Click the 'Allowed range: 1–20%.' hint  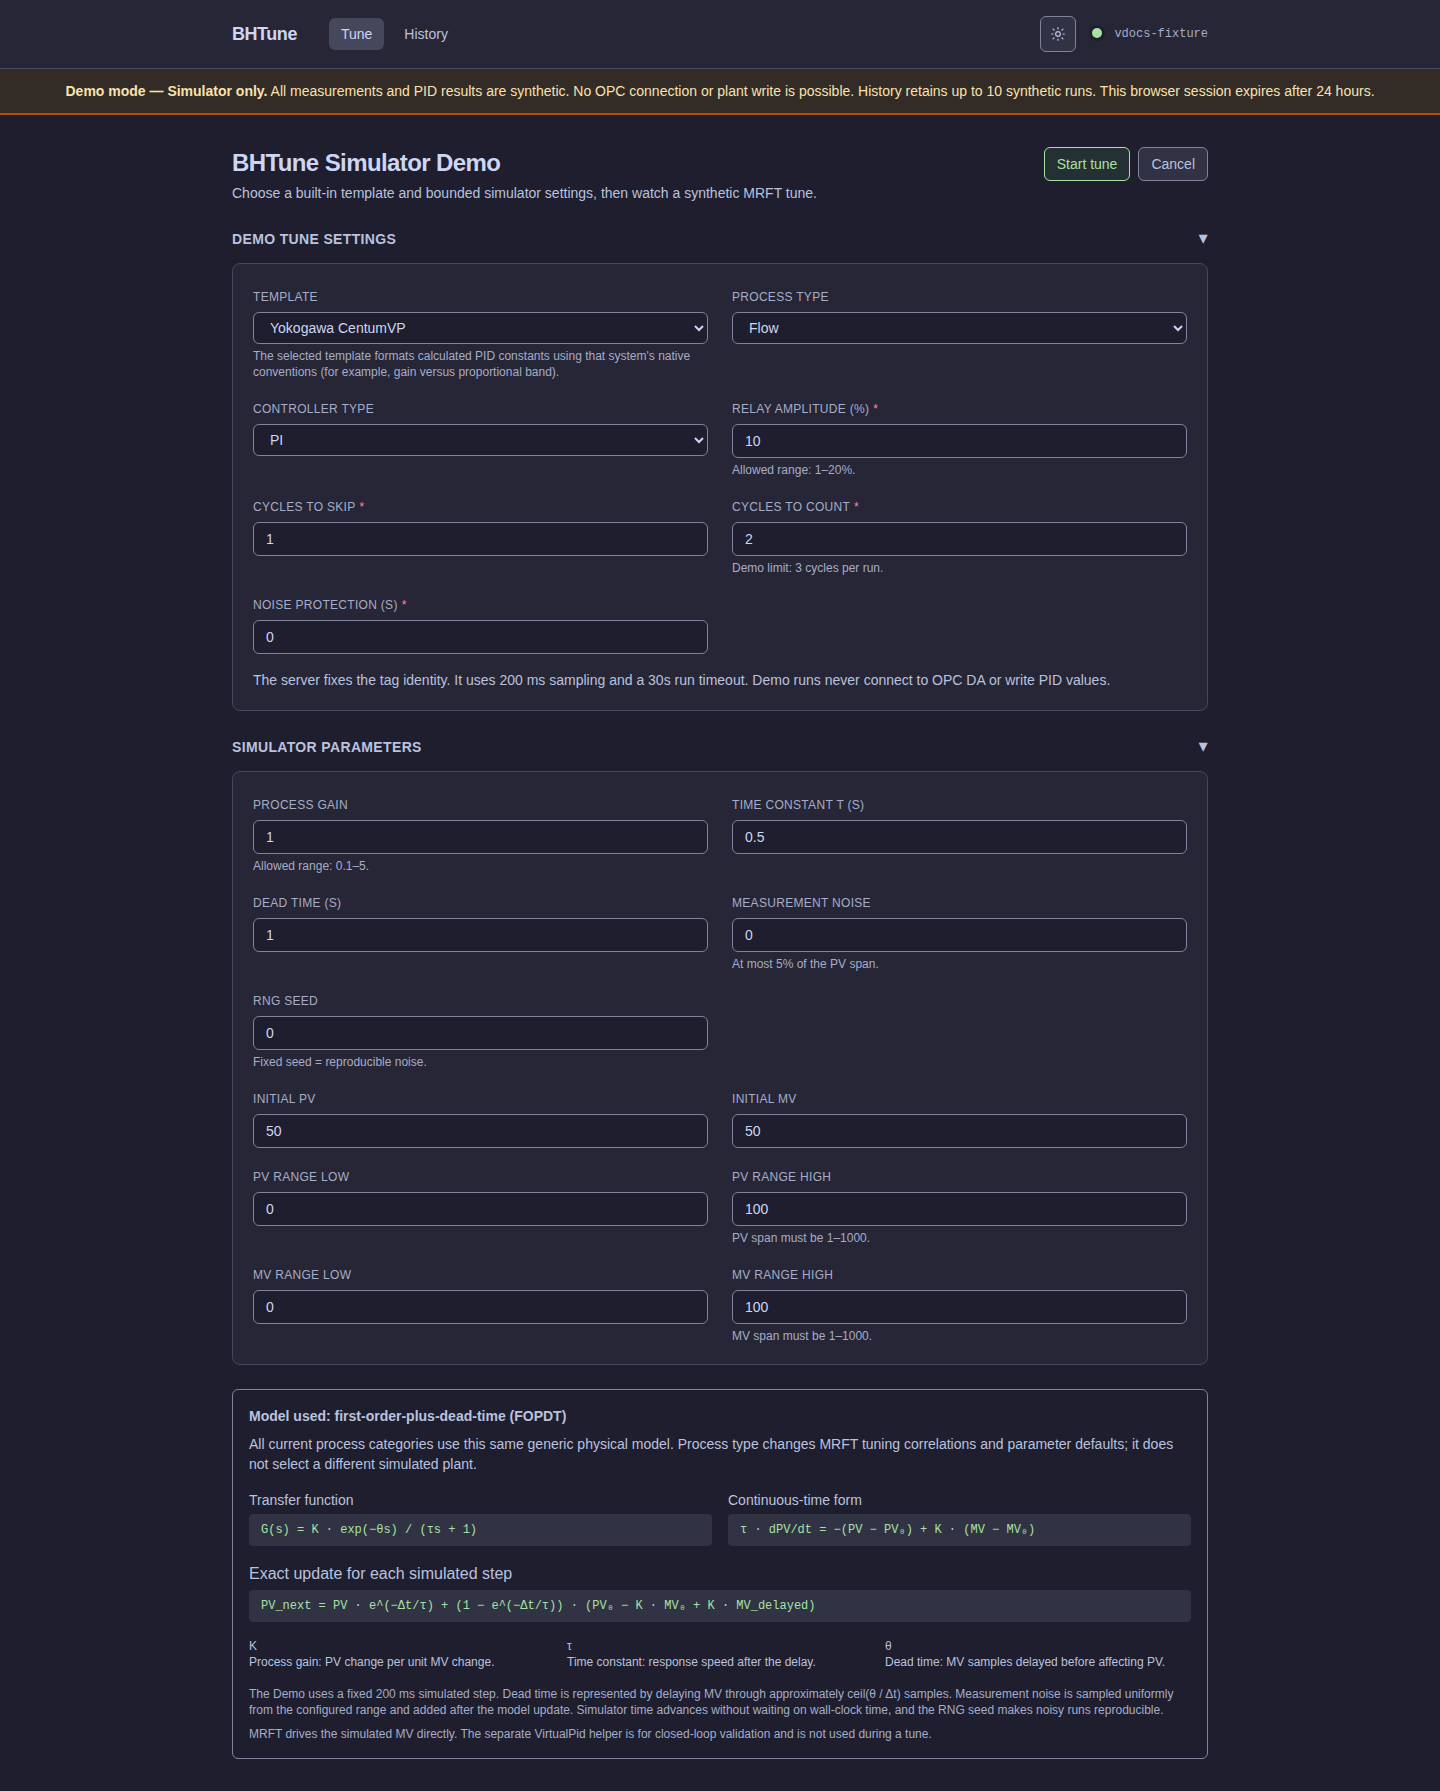pyautogui.click(x=794, y=470)
